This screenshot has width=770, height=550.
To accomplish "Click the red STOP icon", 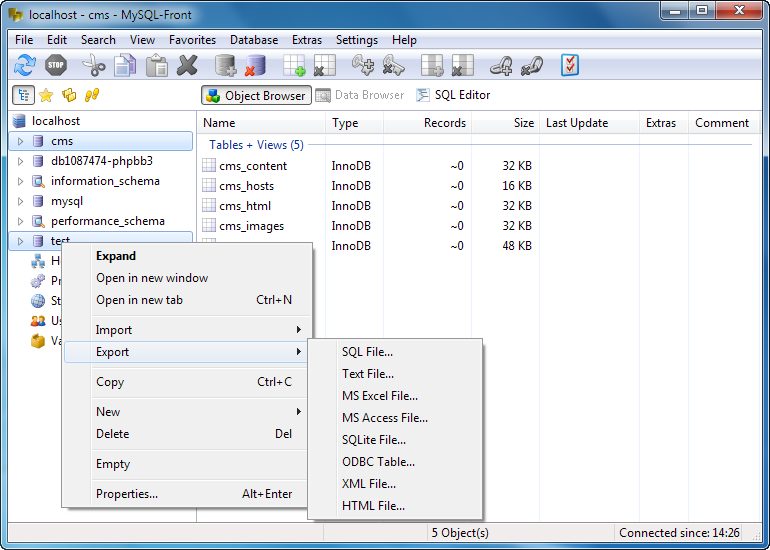I will point(56,65).
